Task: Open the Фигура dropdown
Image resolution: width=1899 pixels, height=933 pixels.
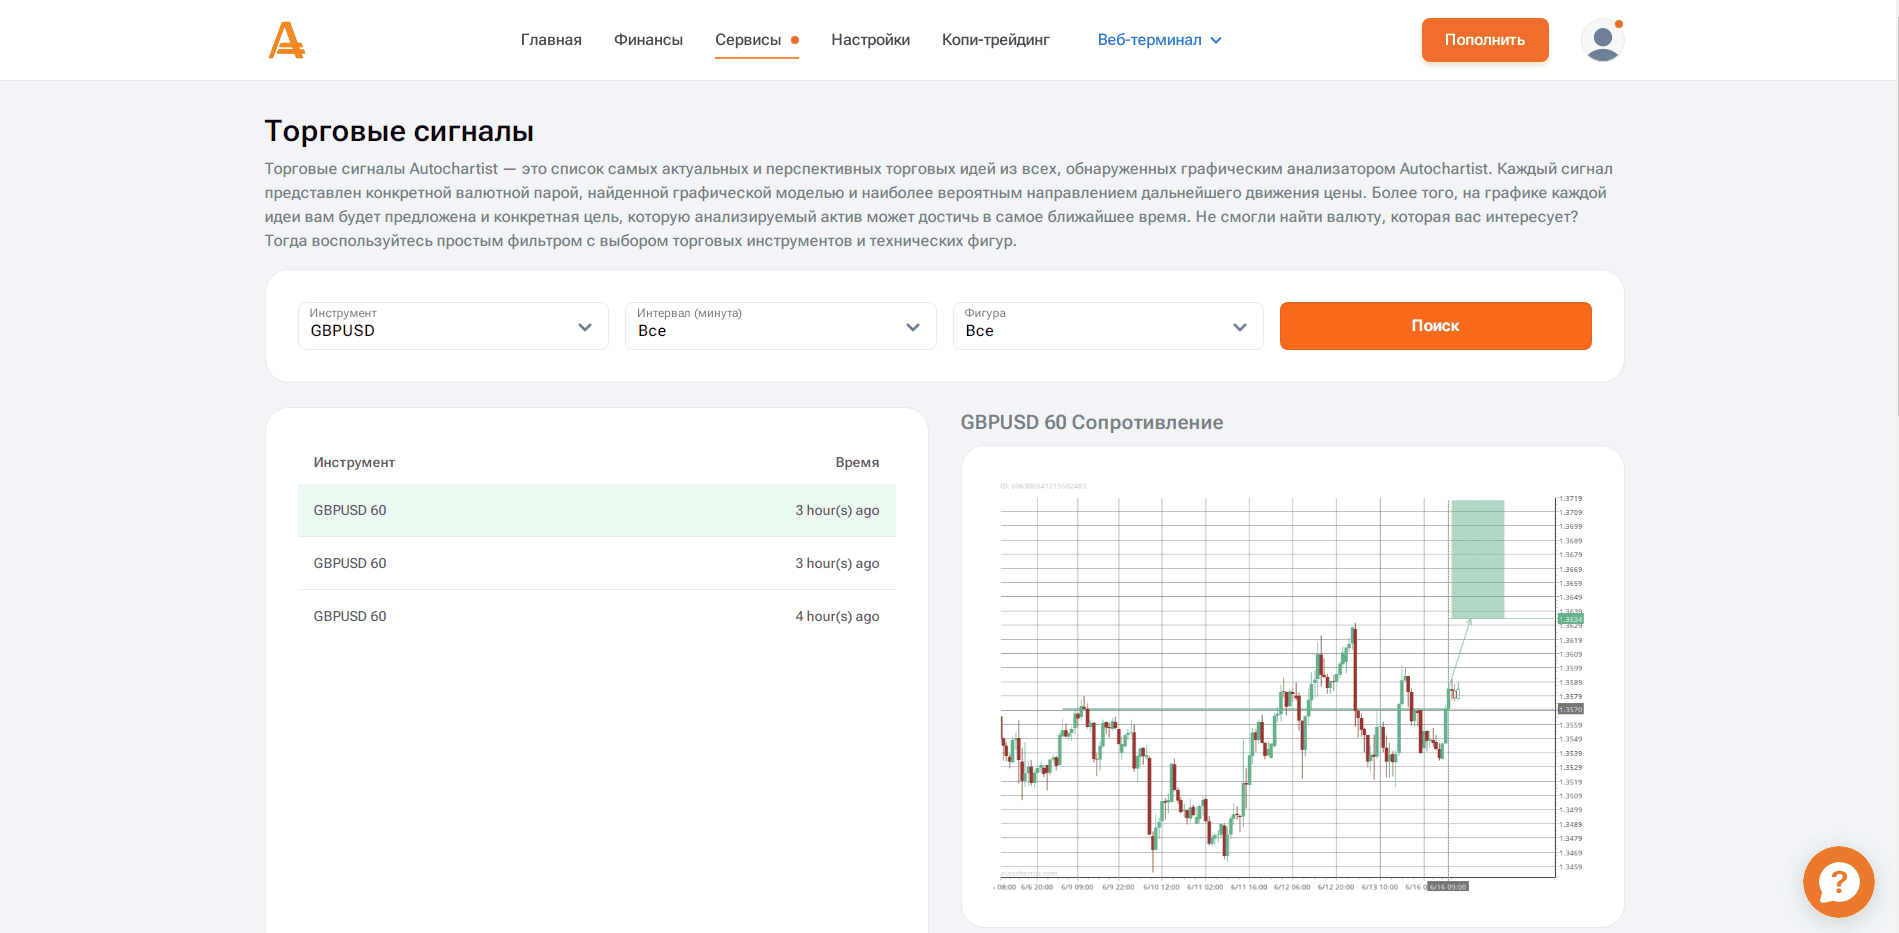Action: 1108,326
